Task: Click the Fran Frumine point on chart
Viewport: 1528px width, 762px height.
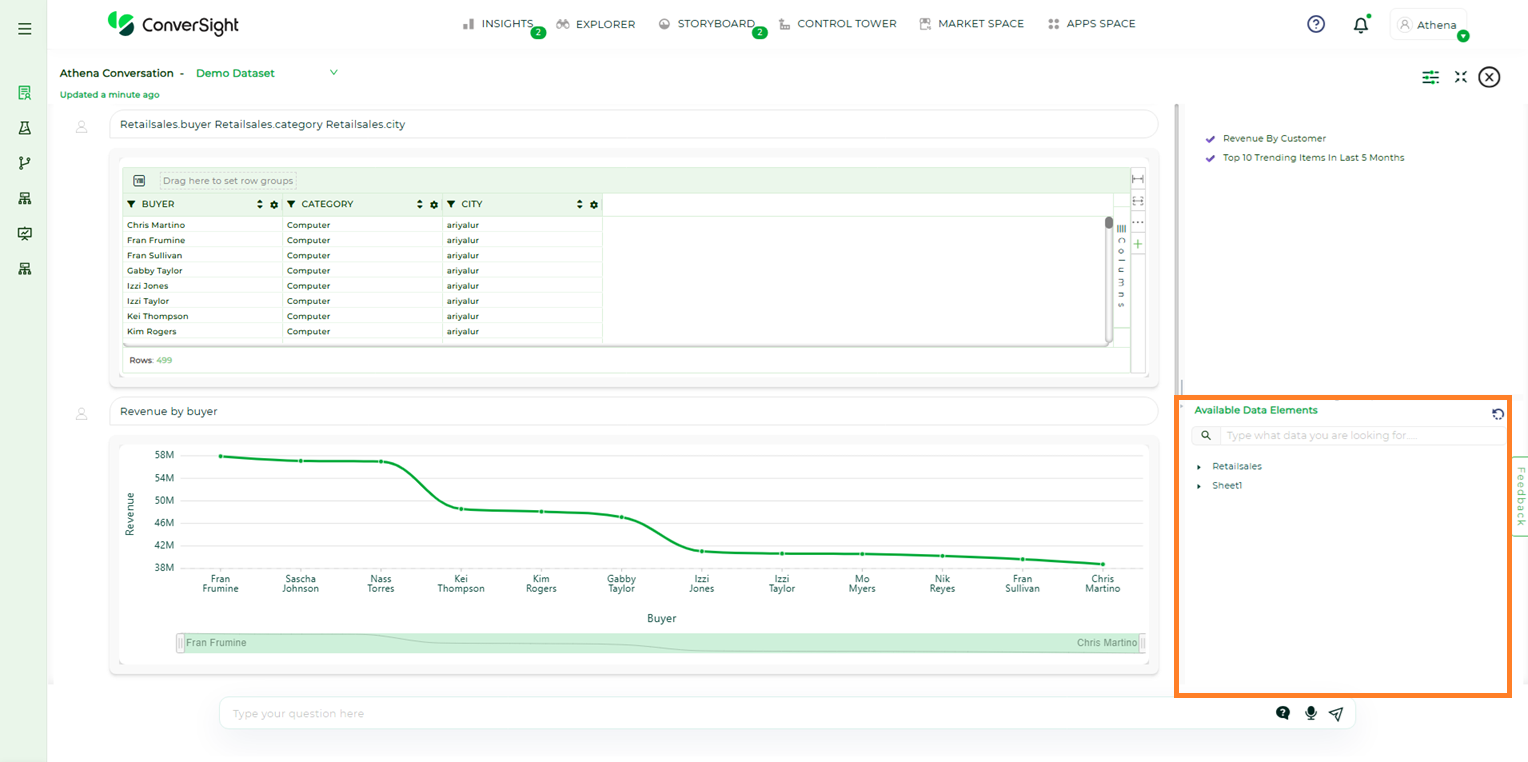Action: (x=220, y=456)
